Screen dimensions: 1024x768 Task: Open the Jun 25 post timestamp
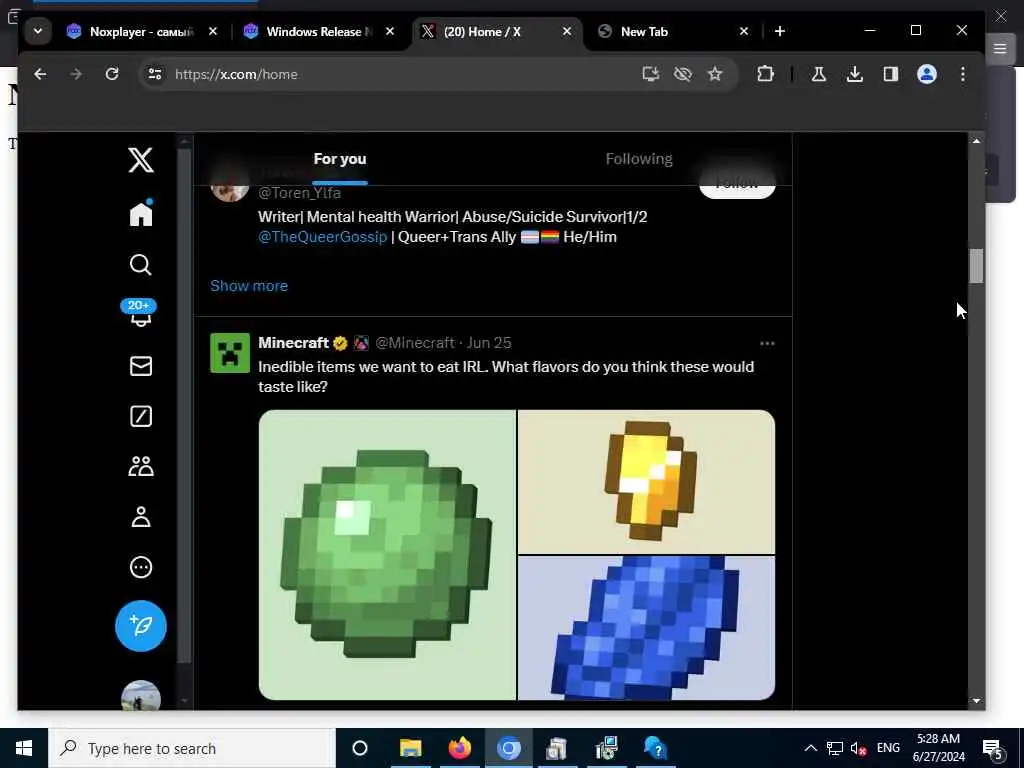tap(488, 343)
